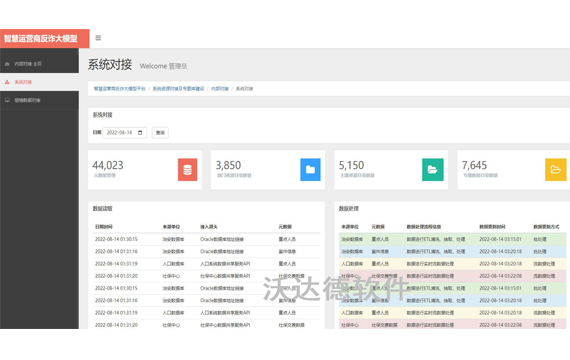Click the 接入源头 column header
Image resolution: width=570 pixels, height=360 pixels.
[x=209, y=227]
